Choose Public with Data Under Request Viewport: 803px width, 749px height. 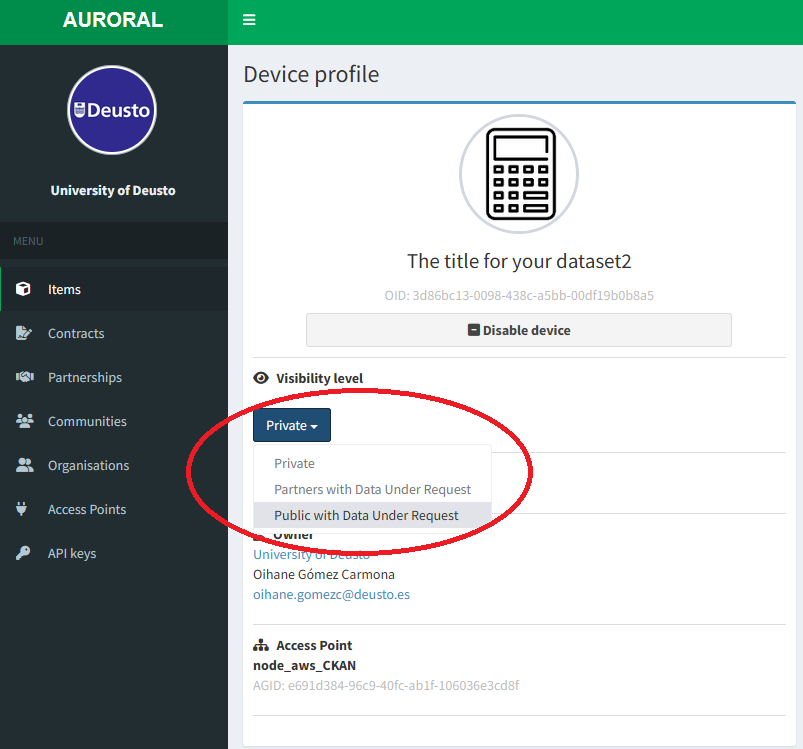click(x=372, y=516)
